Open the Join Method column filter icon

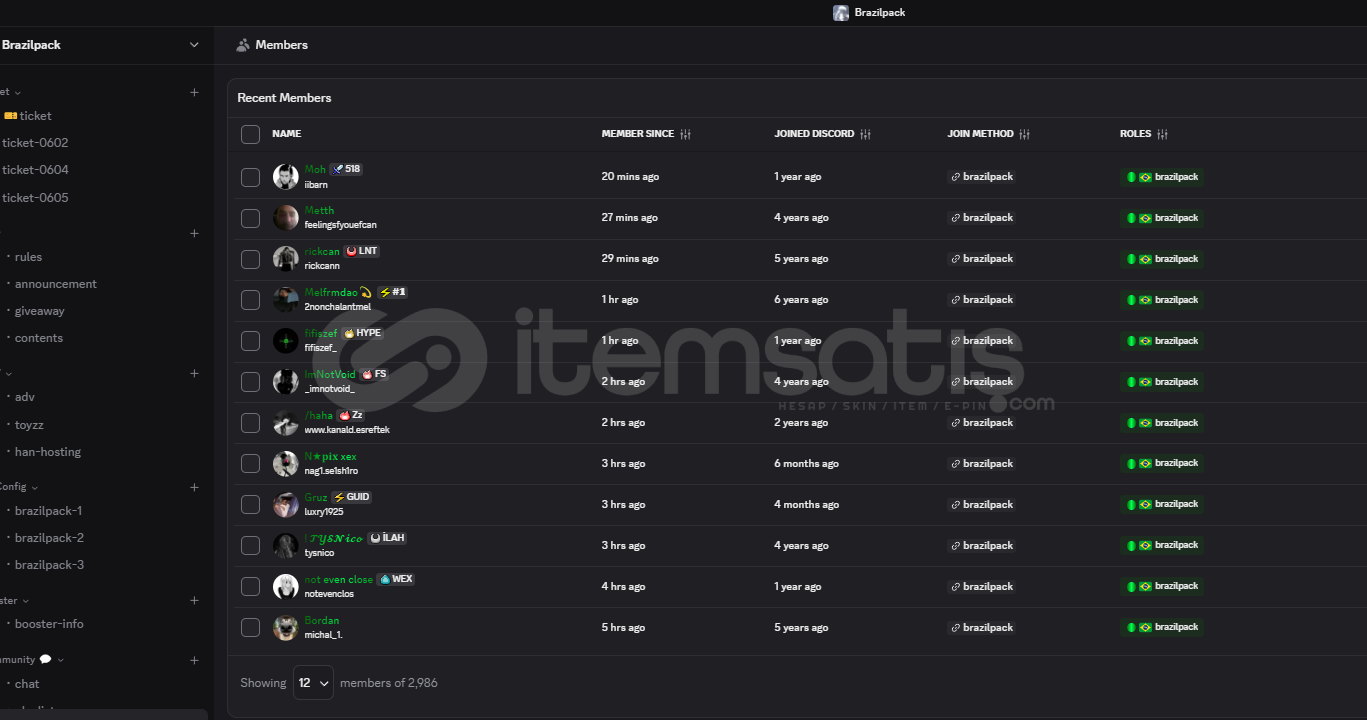pyautogui.click(x=1024, y=134)
